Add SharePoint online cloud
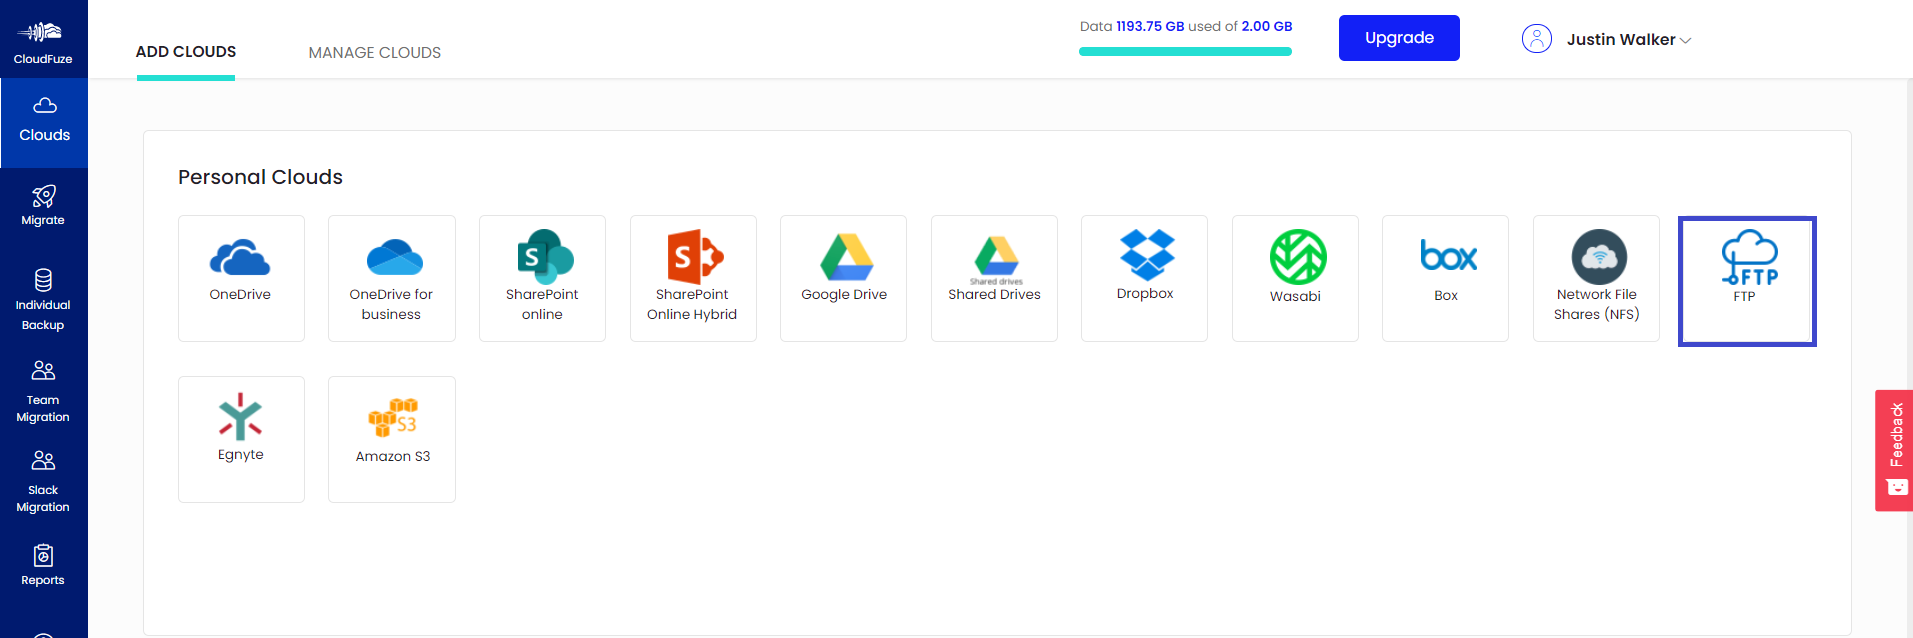 coord(542,278)
